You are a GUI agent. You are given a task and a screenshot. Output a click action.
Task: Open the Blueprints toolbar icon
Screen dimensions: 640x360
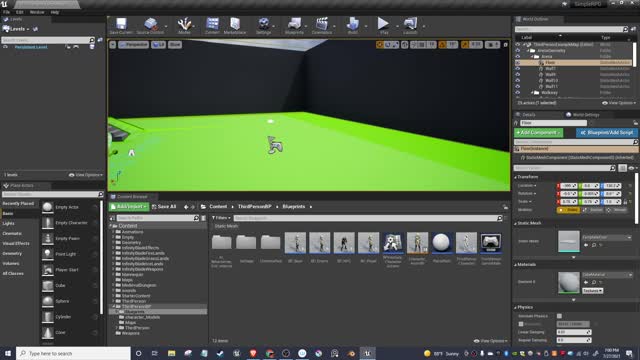pos(294,25)
